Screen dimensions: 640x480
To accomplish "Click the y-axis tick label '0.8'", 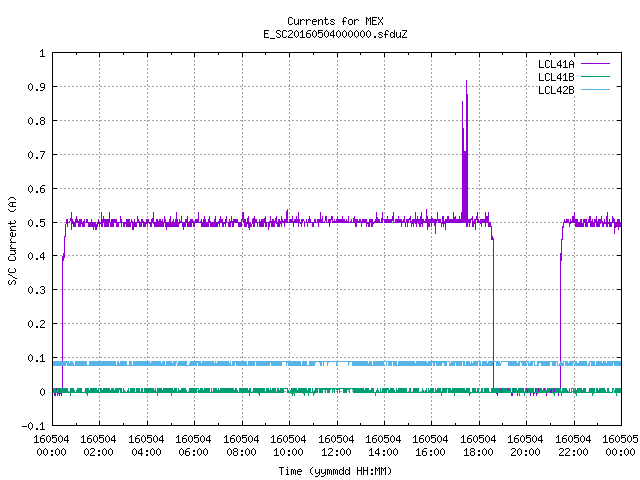I will [x=36, y=121].
